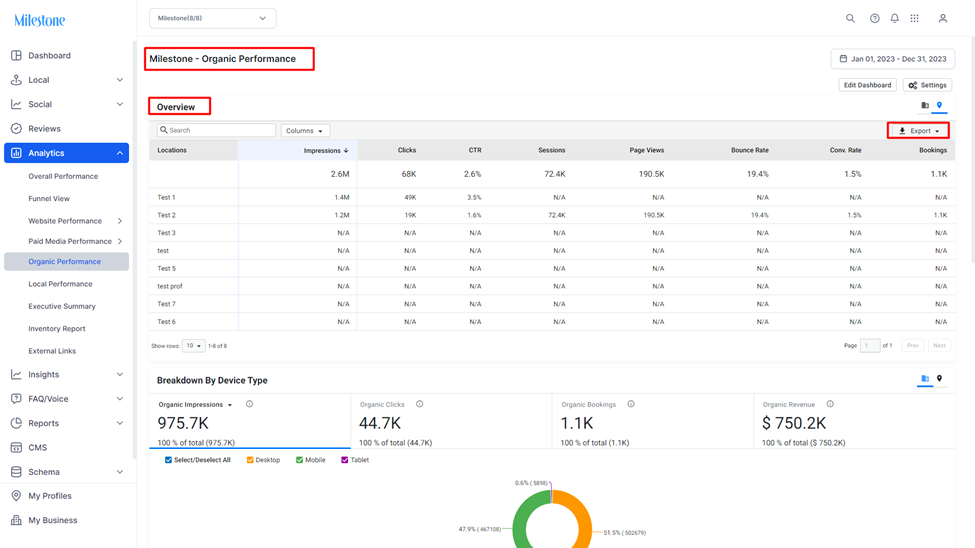
Task: Open the apps grid icon
Action: click(915, 19)
